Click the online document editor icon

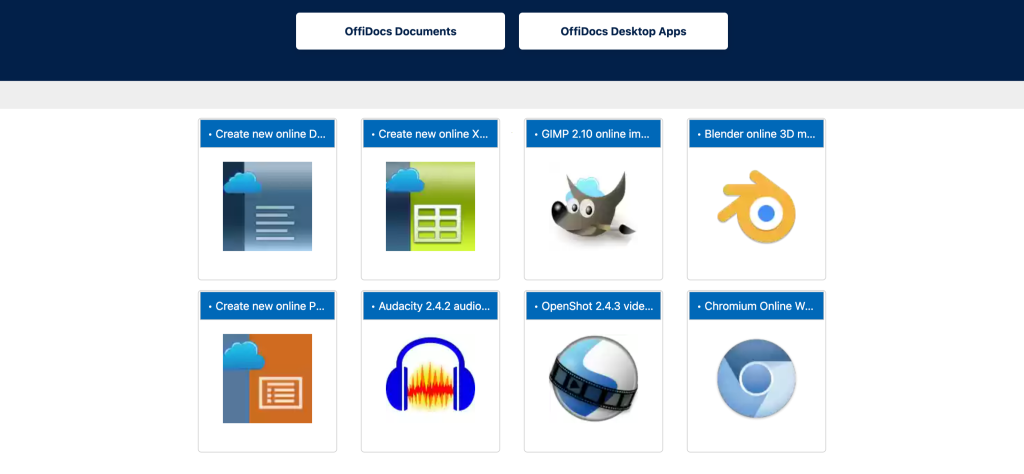pos(267,206)
